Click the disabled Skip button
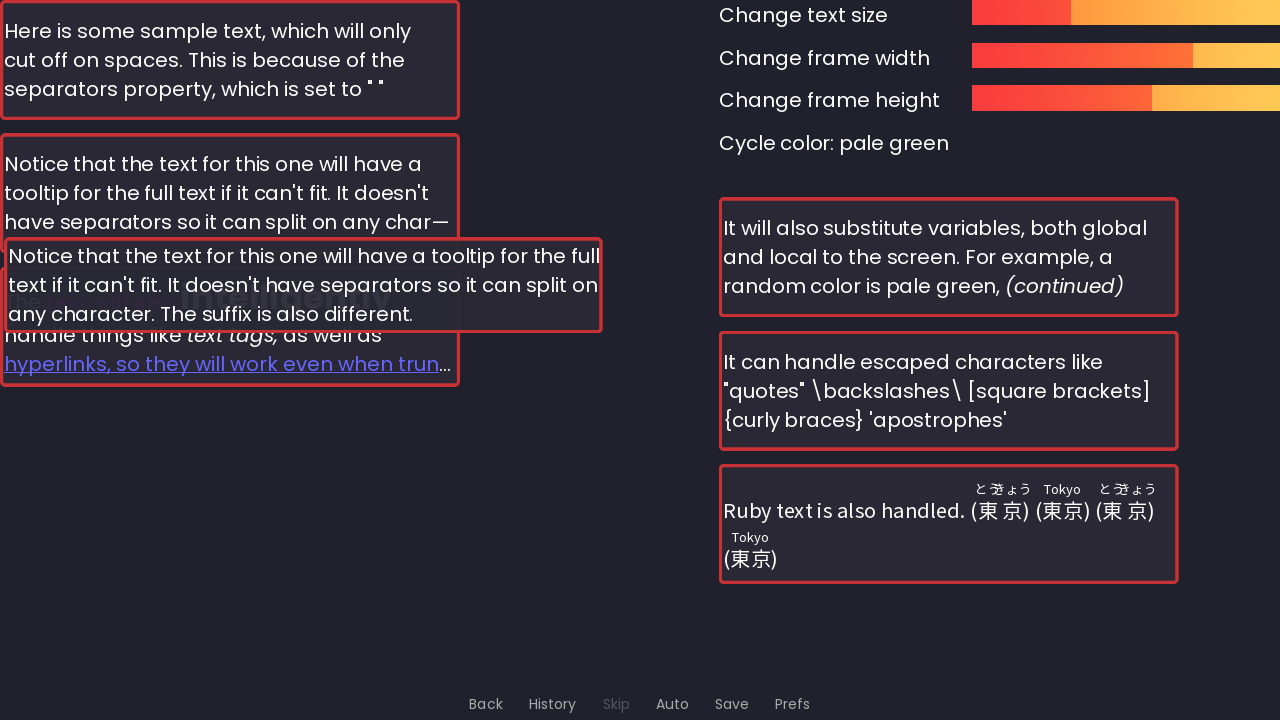The width and height of the screenshot is (1280, 720). click(616, 704)
